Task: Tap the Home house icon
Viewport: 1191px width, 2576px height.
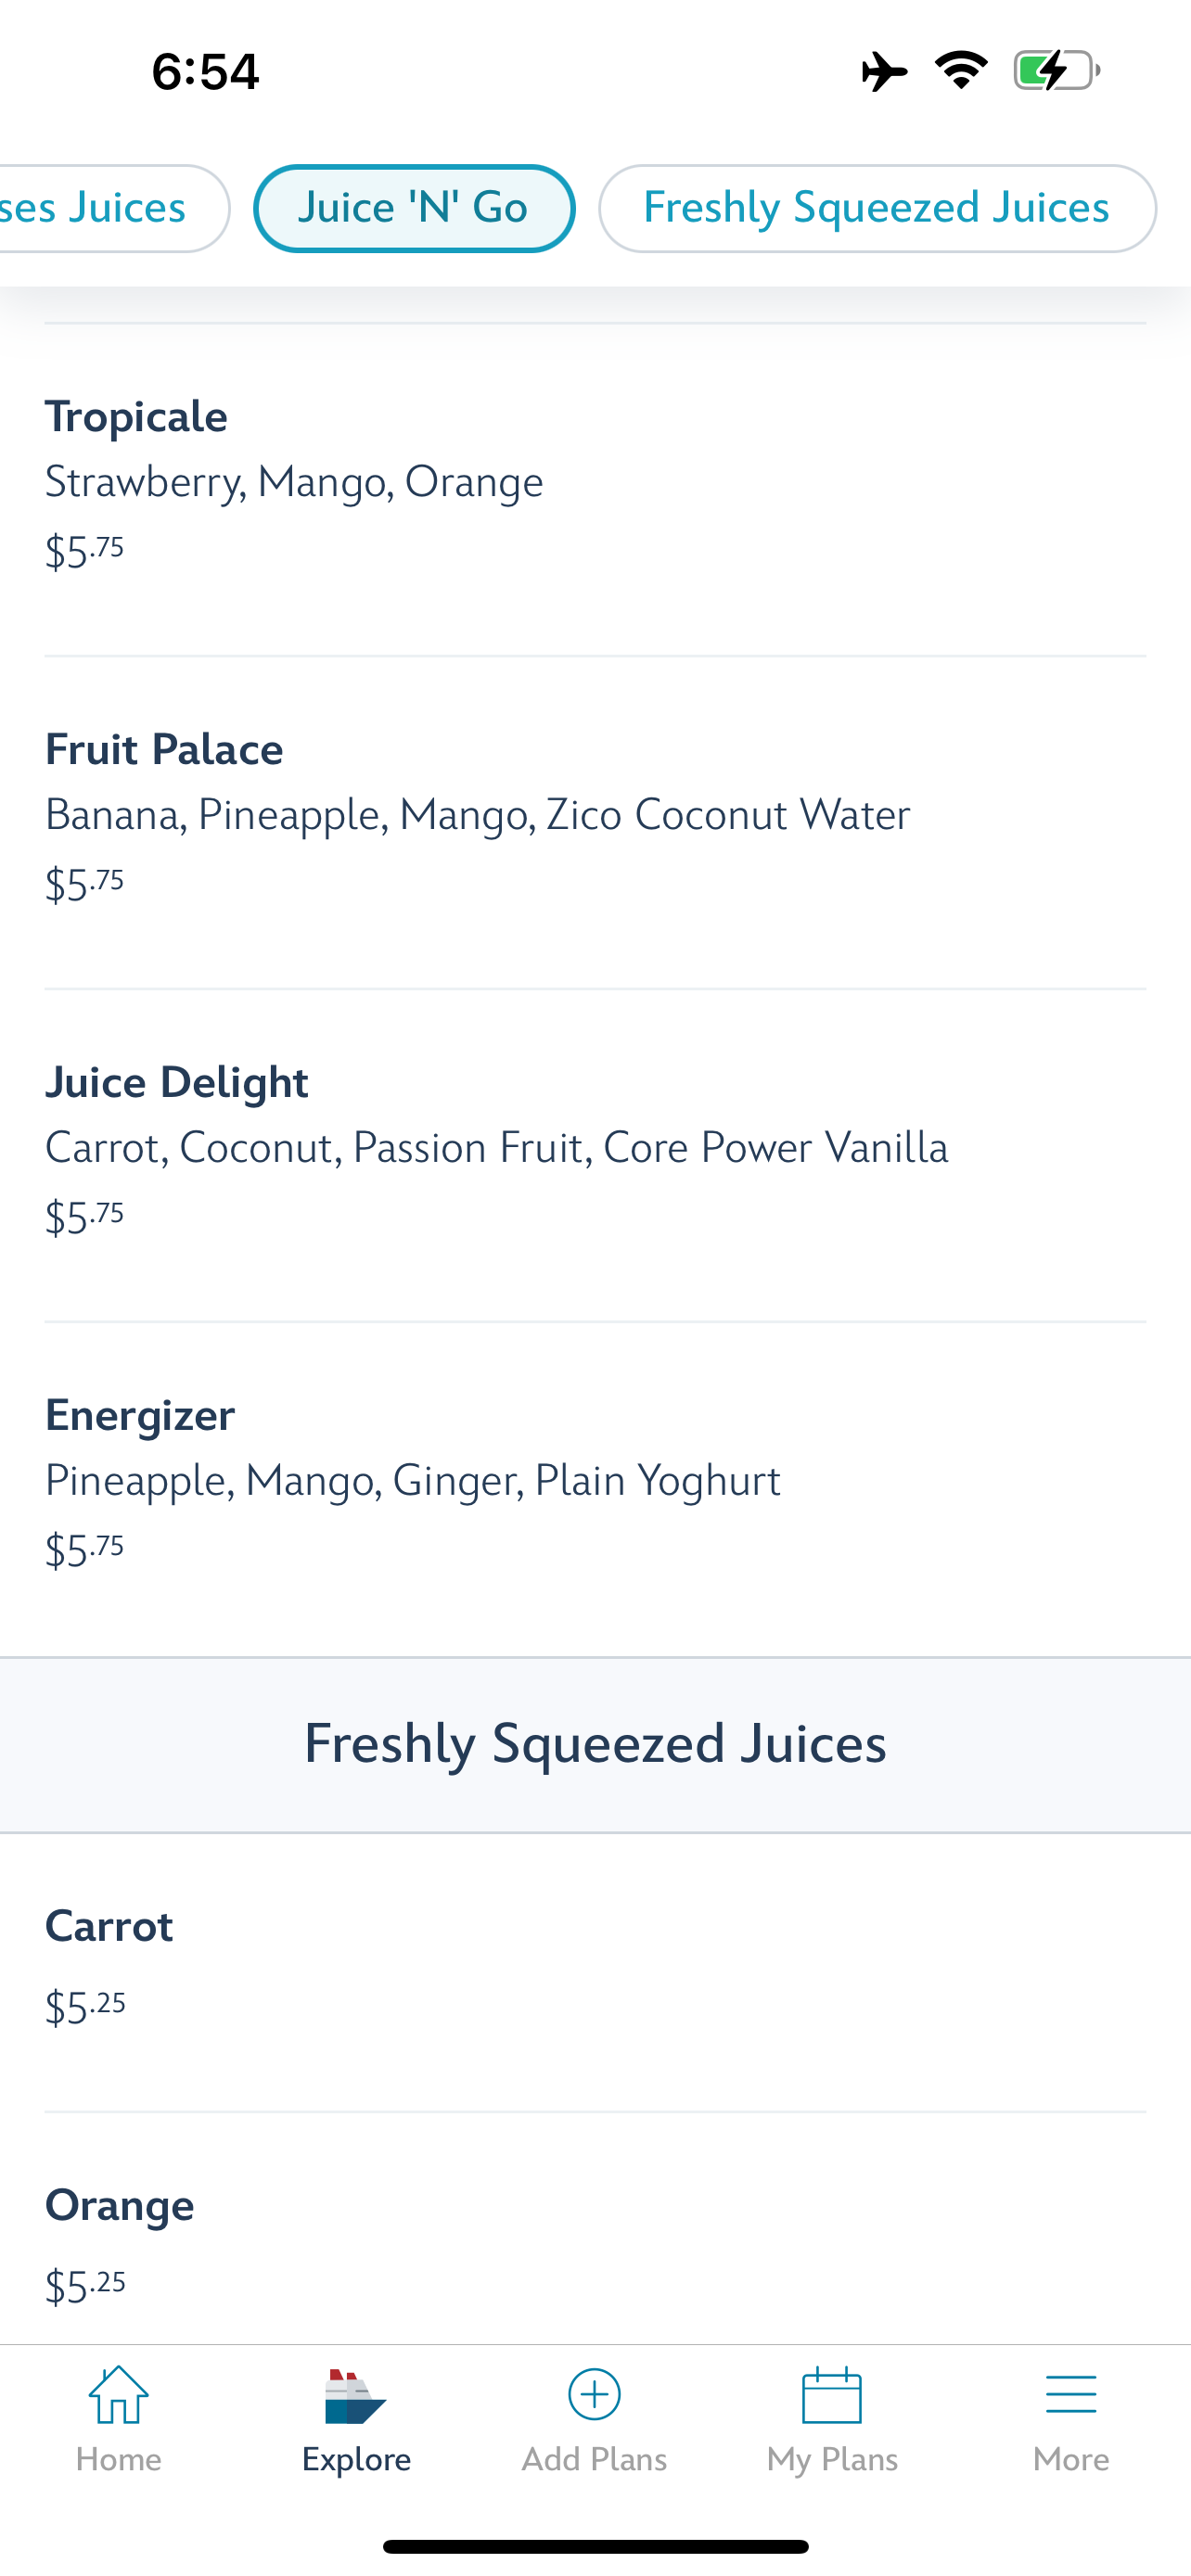Action: (x=118, y=2395)
